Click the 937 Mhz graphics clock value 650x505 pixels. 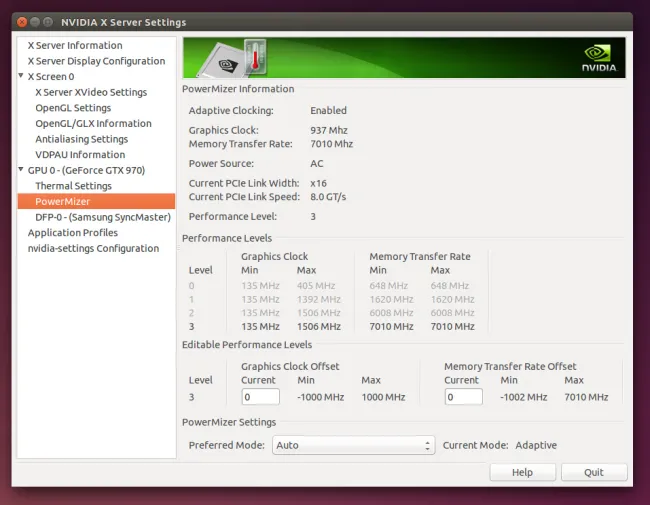click(329, 130)
